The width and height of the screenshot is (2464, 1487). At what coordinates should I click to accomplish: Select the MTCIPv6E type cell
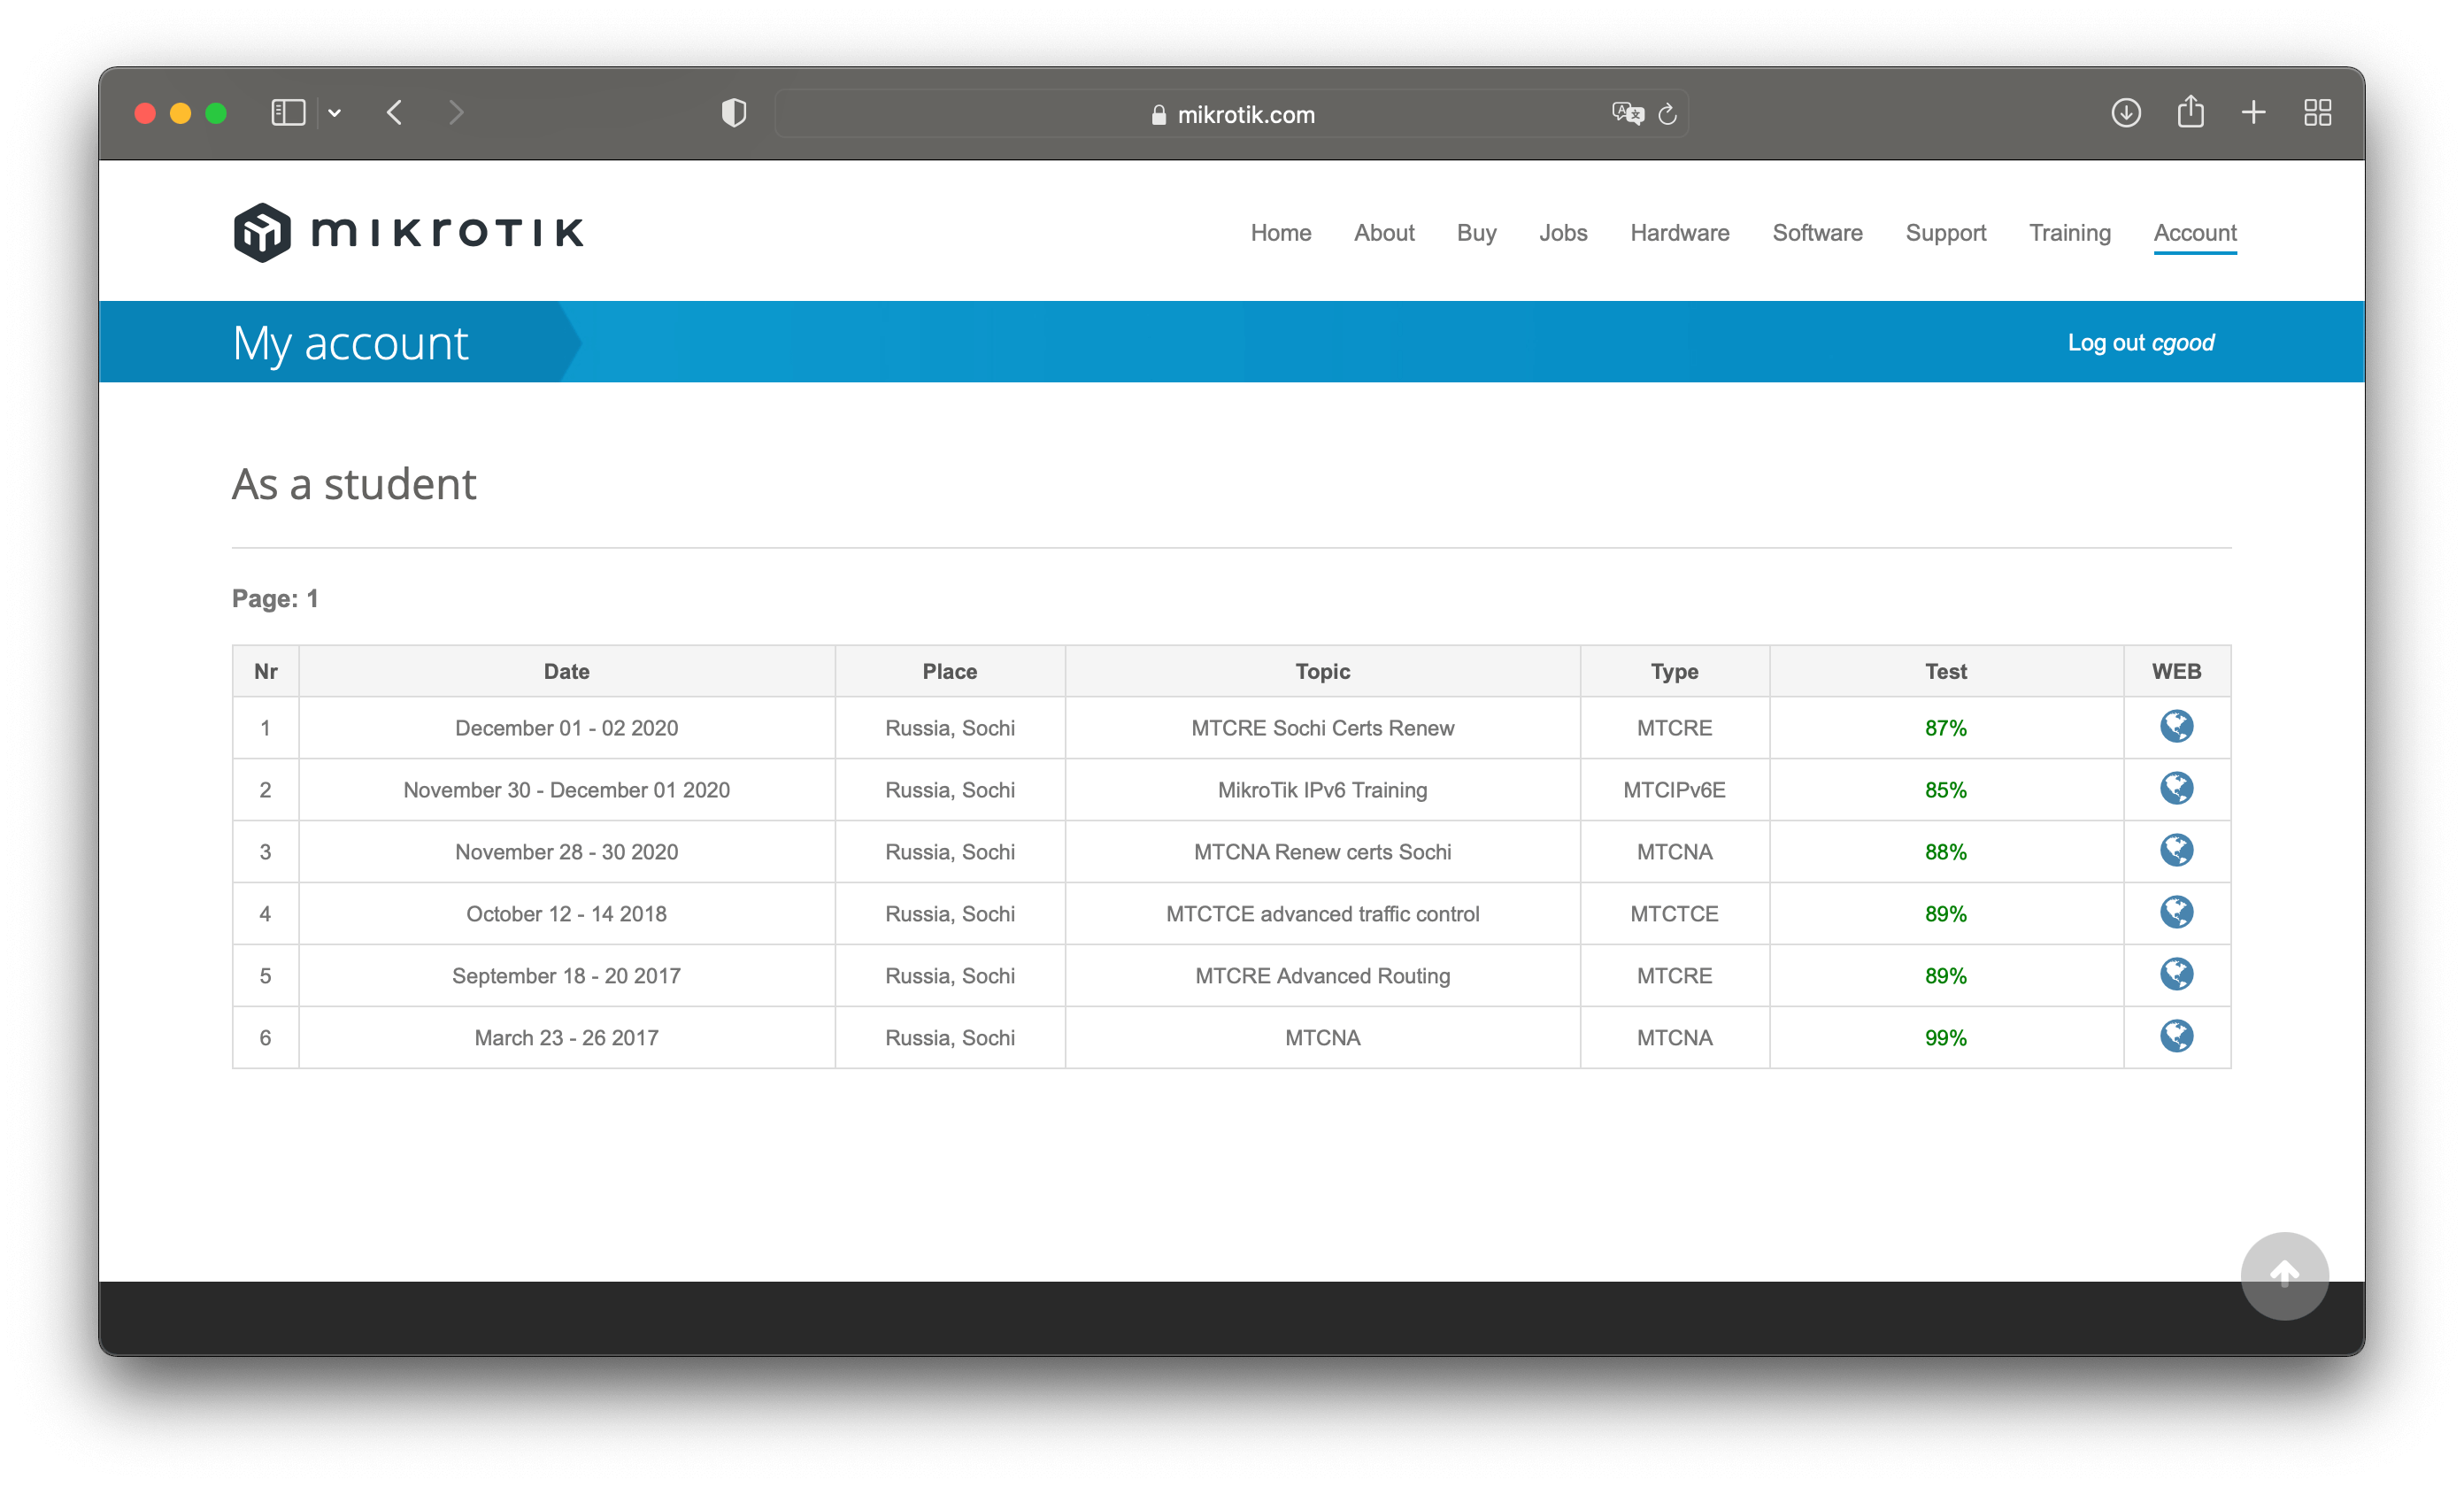(x=1674, y=790)
